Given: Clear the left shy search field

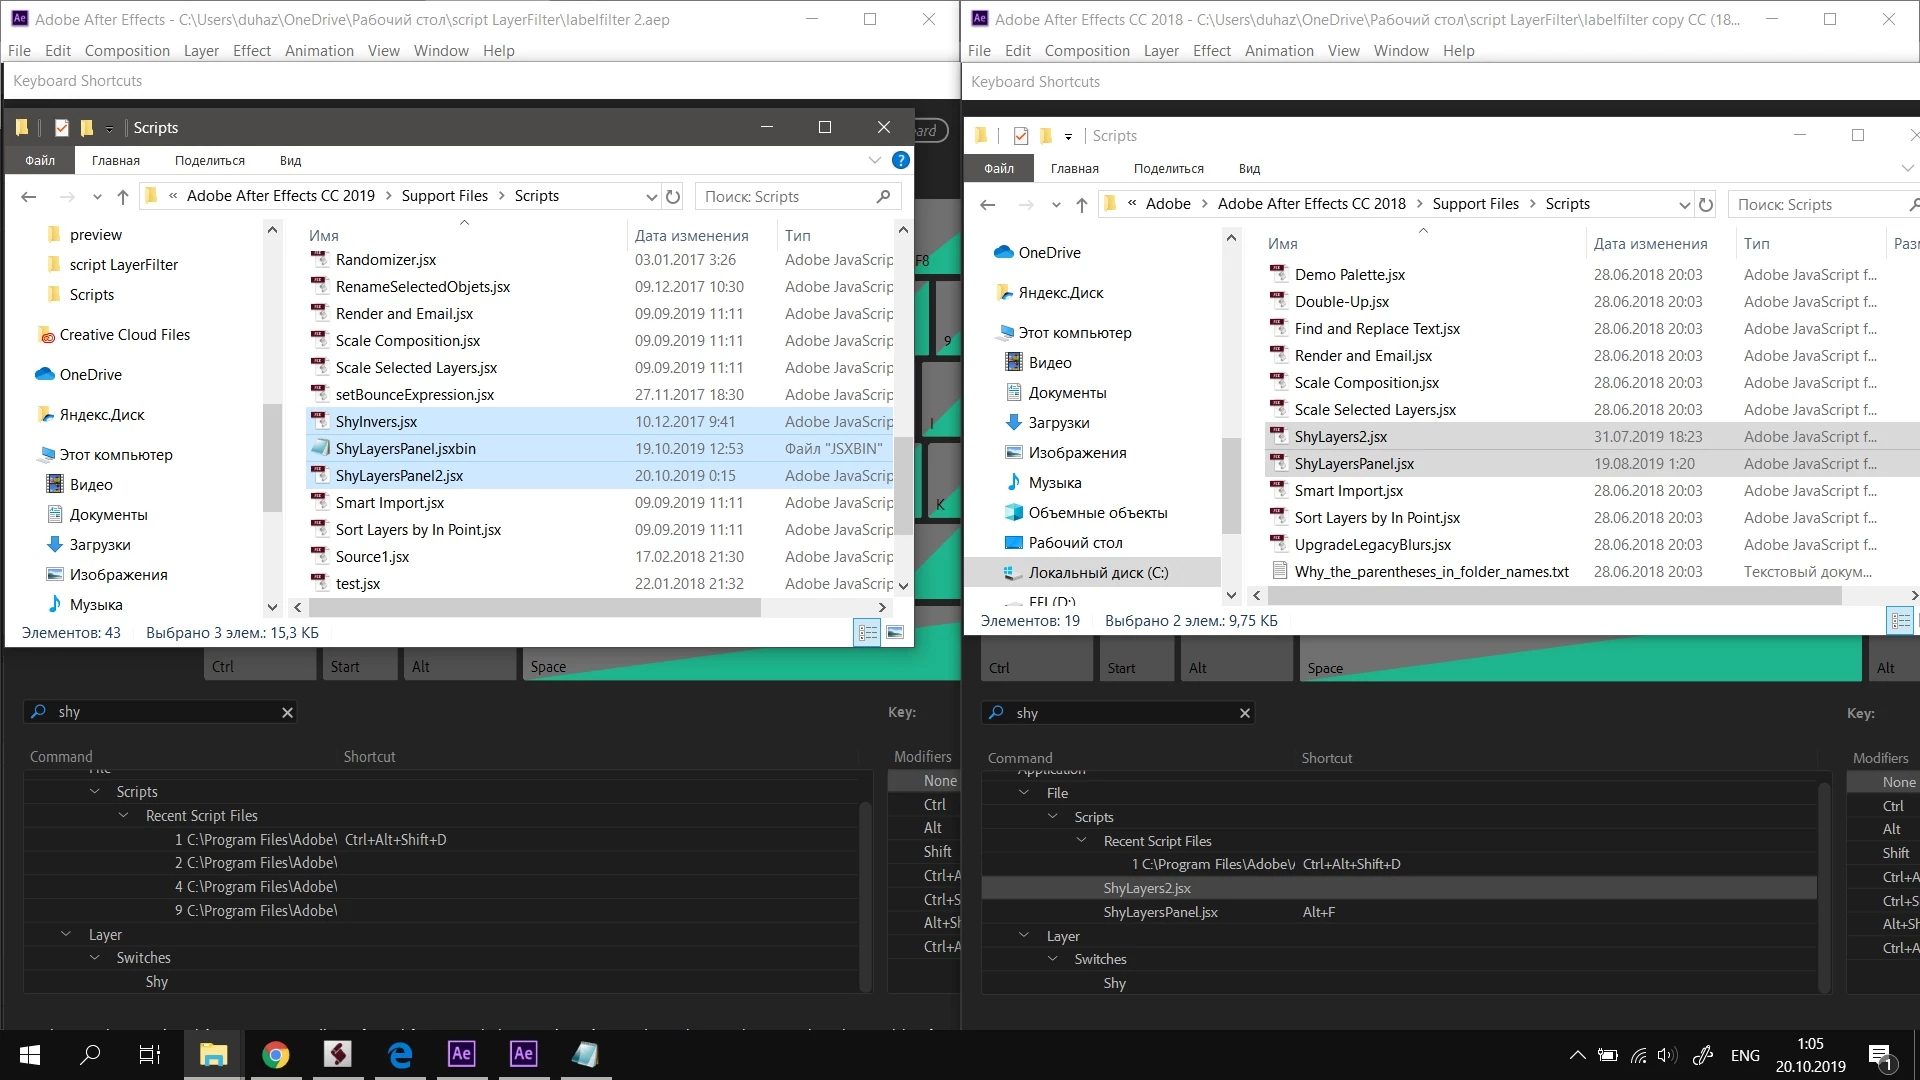Looking at the screenshot, I should point(287,712).
